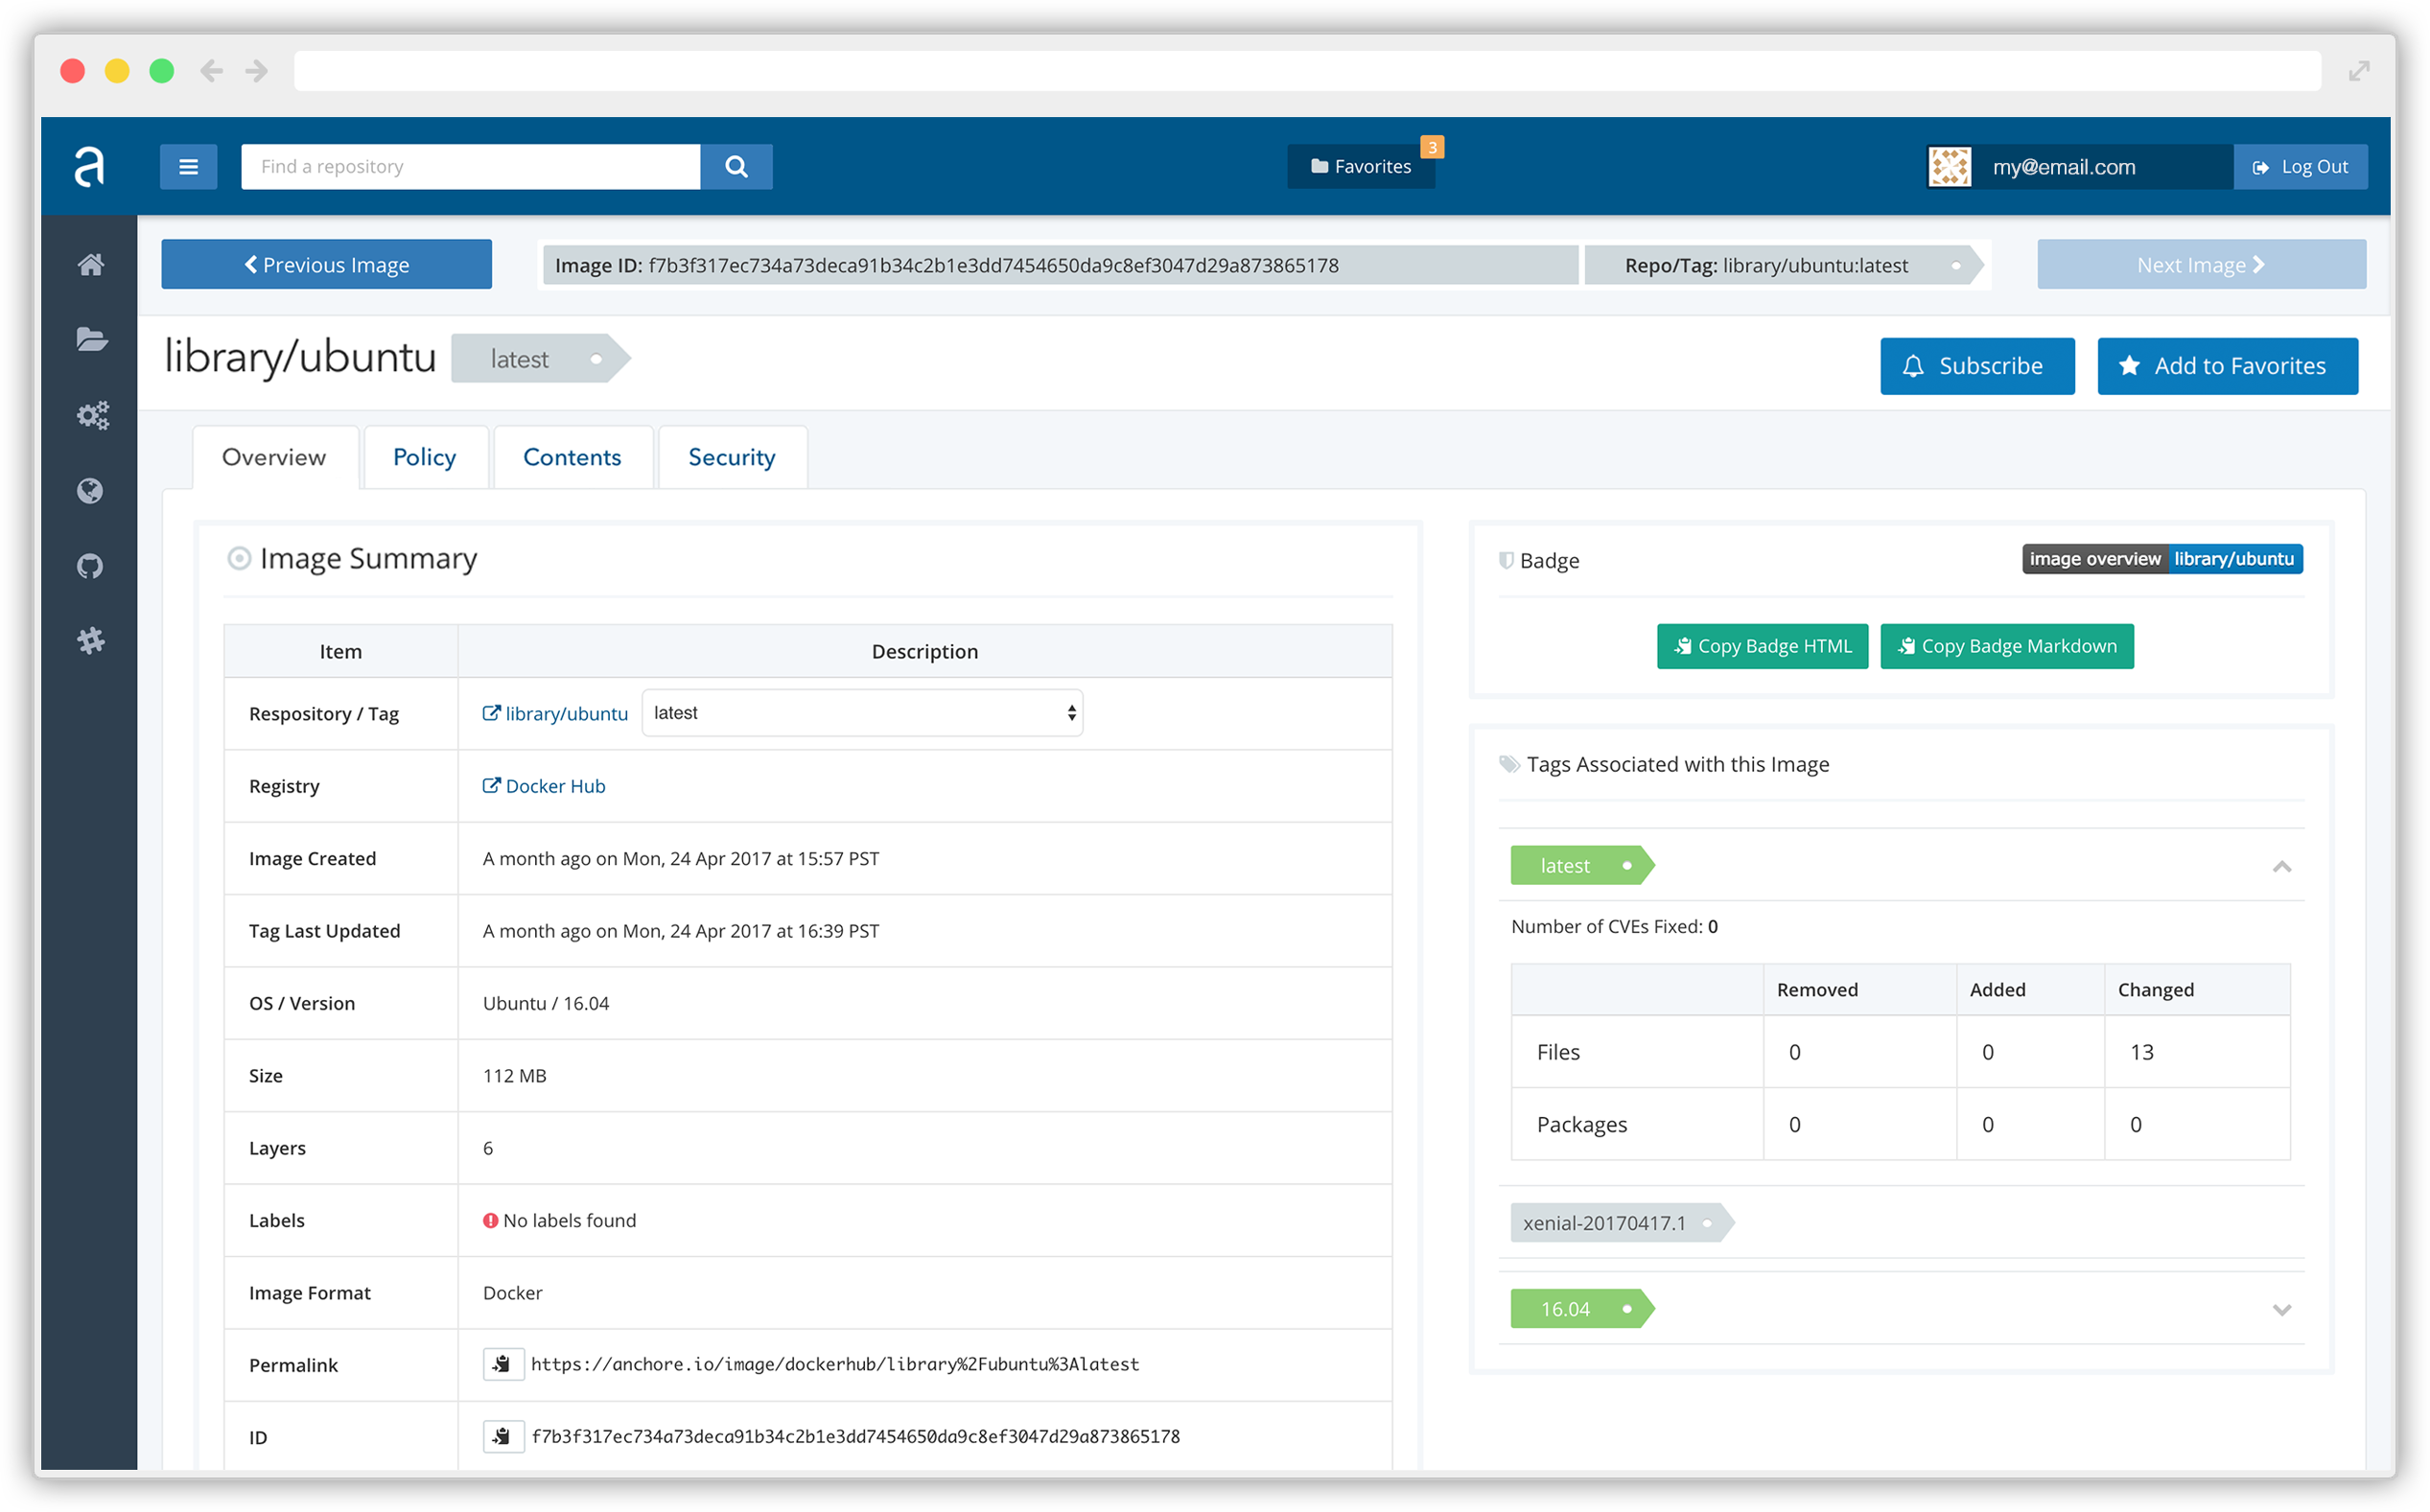Switch to the Security tab

click(732, 457)
